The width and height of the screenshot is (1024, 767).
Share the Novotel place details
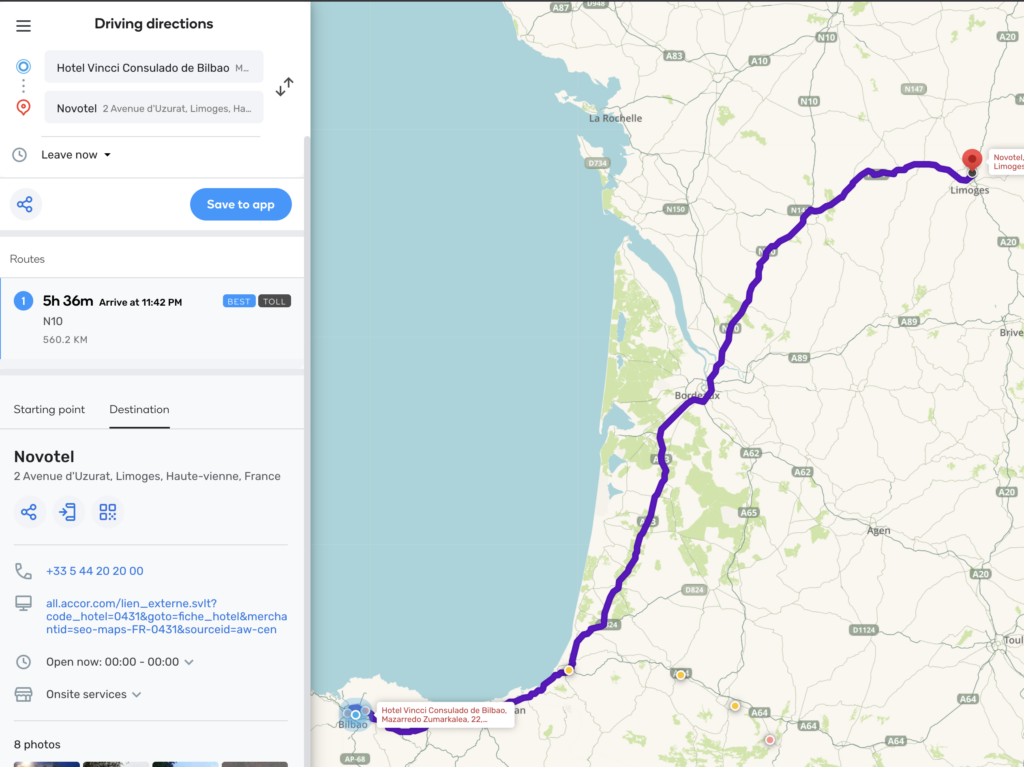point(29,512)
